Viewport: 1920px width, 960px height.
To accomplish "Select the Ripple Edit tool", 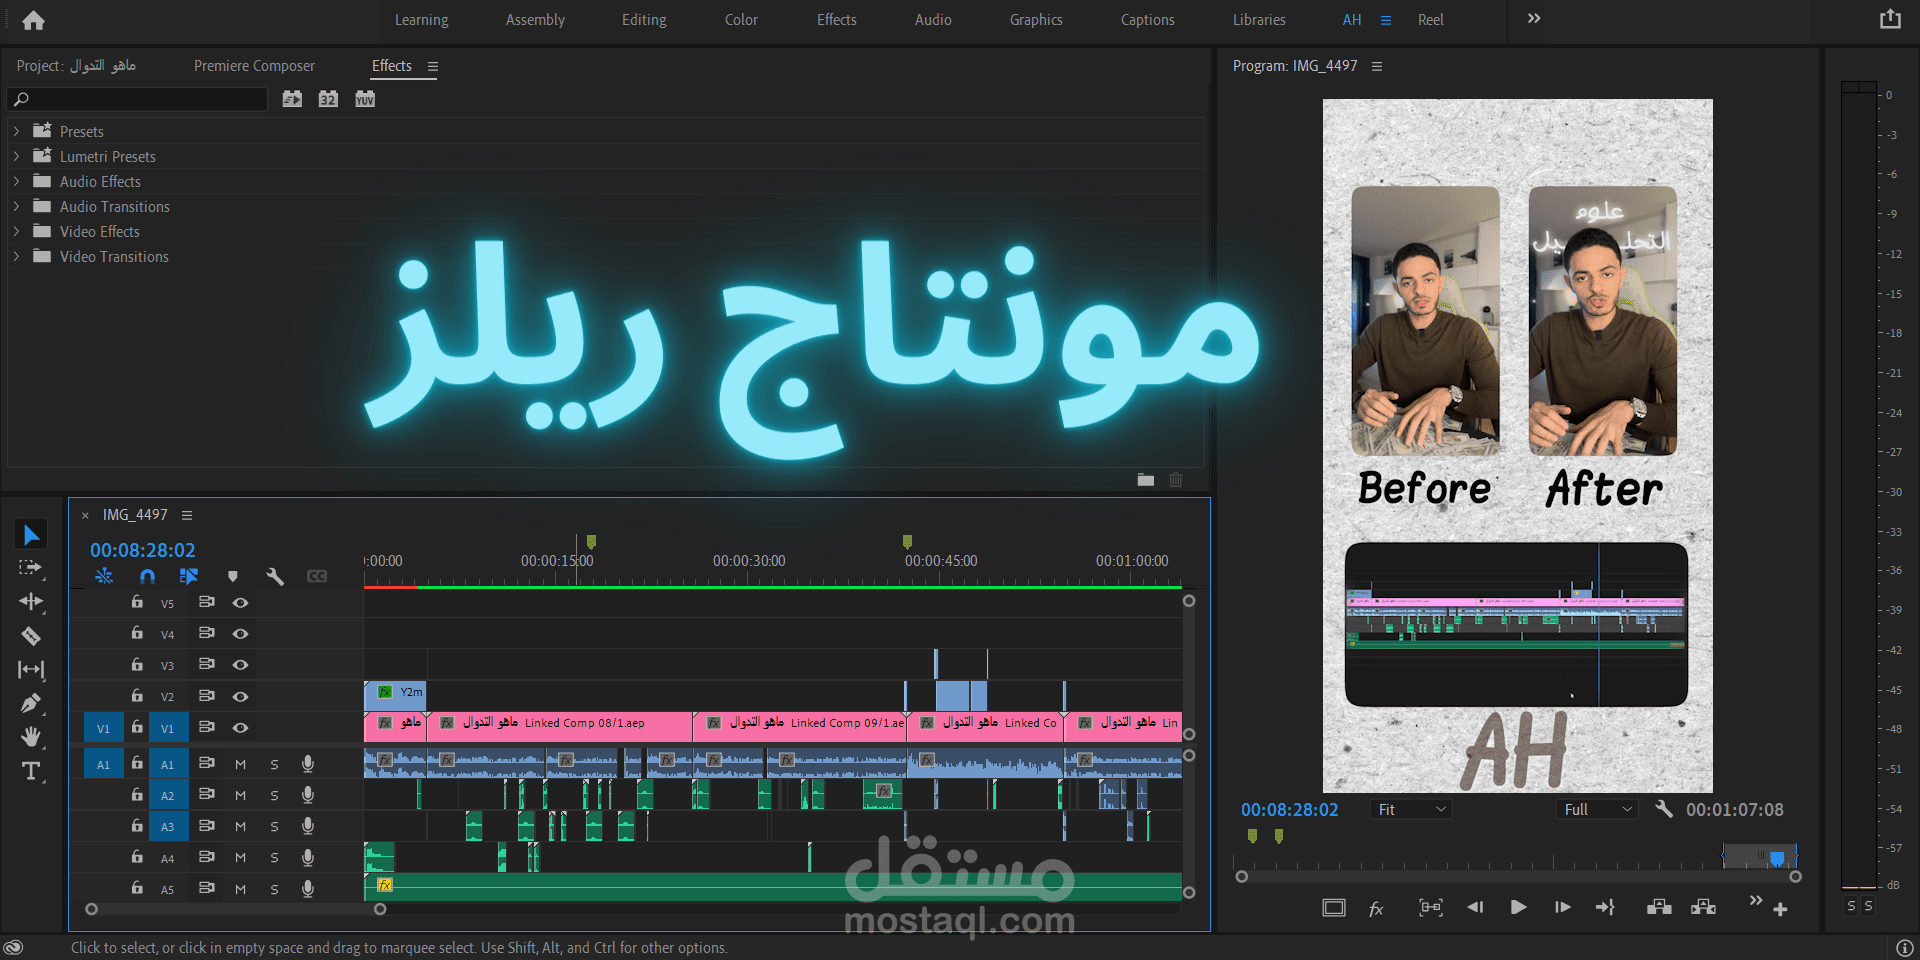I will (31, 601).
